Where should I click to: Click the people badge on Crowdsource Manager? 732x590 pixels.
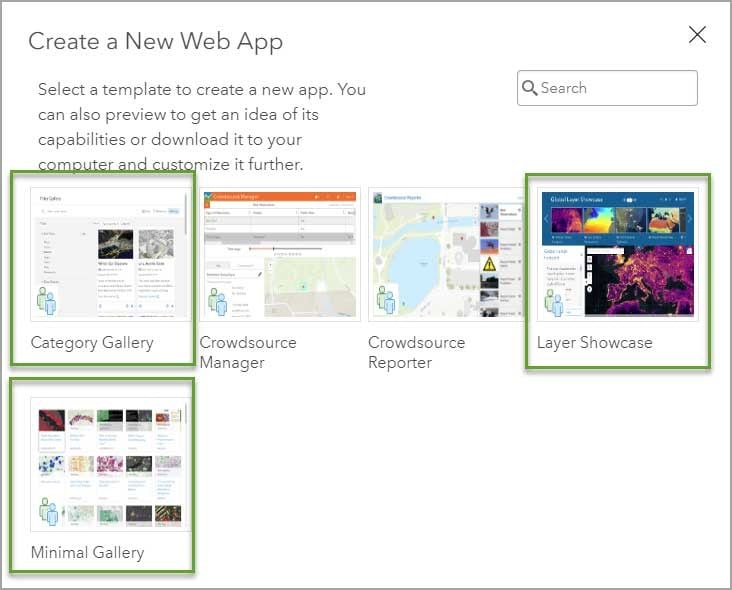point(218,302)
